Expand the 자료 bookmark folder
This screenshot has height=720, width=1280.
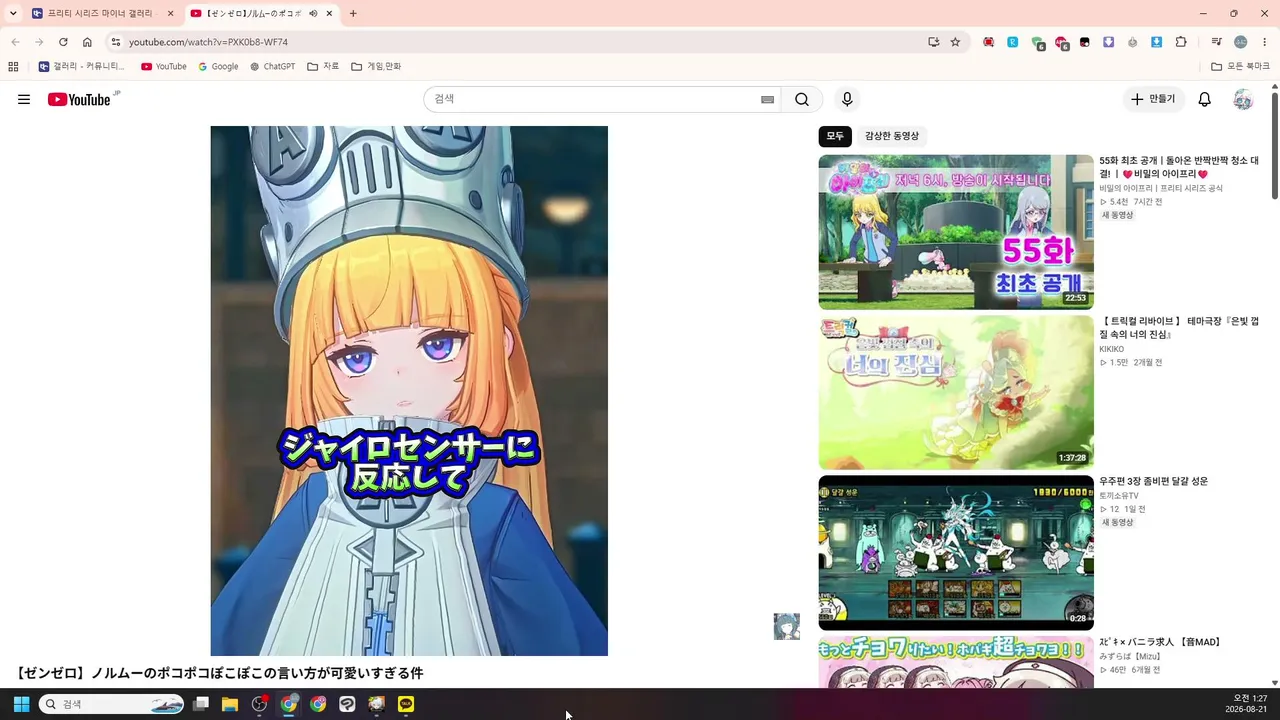pyautogui.click(x=323, y=67)
